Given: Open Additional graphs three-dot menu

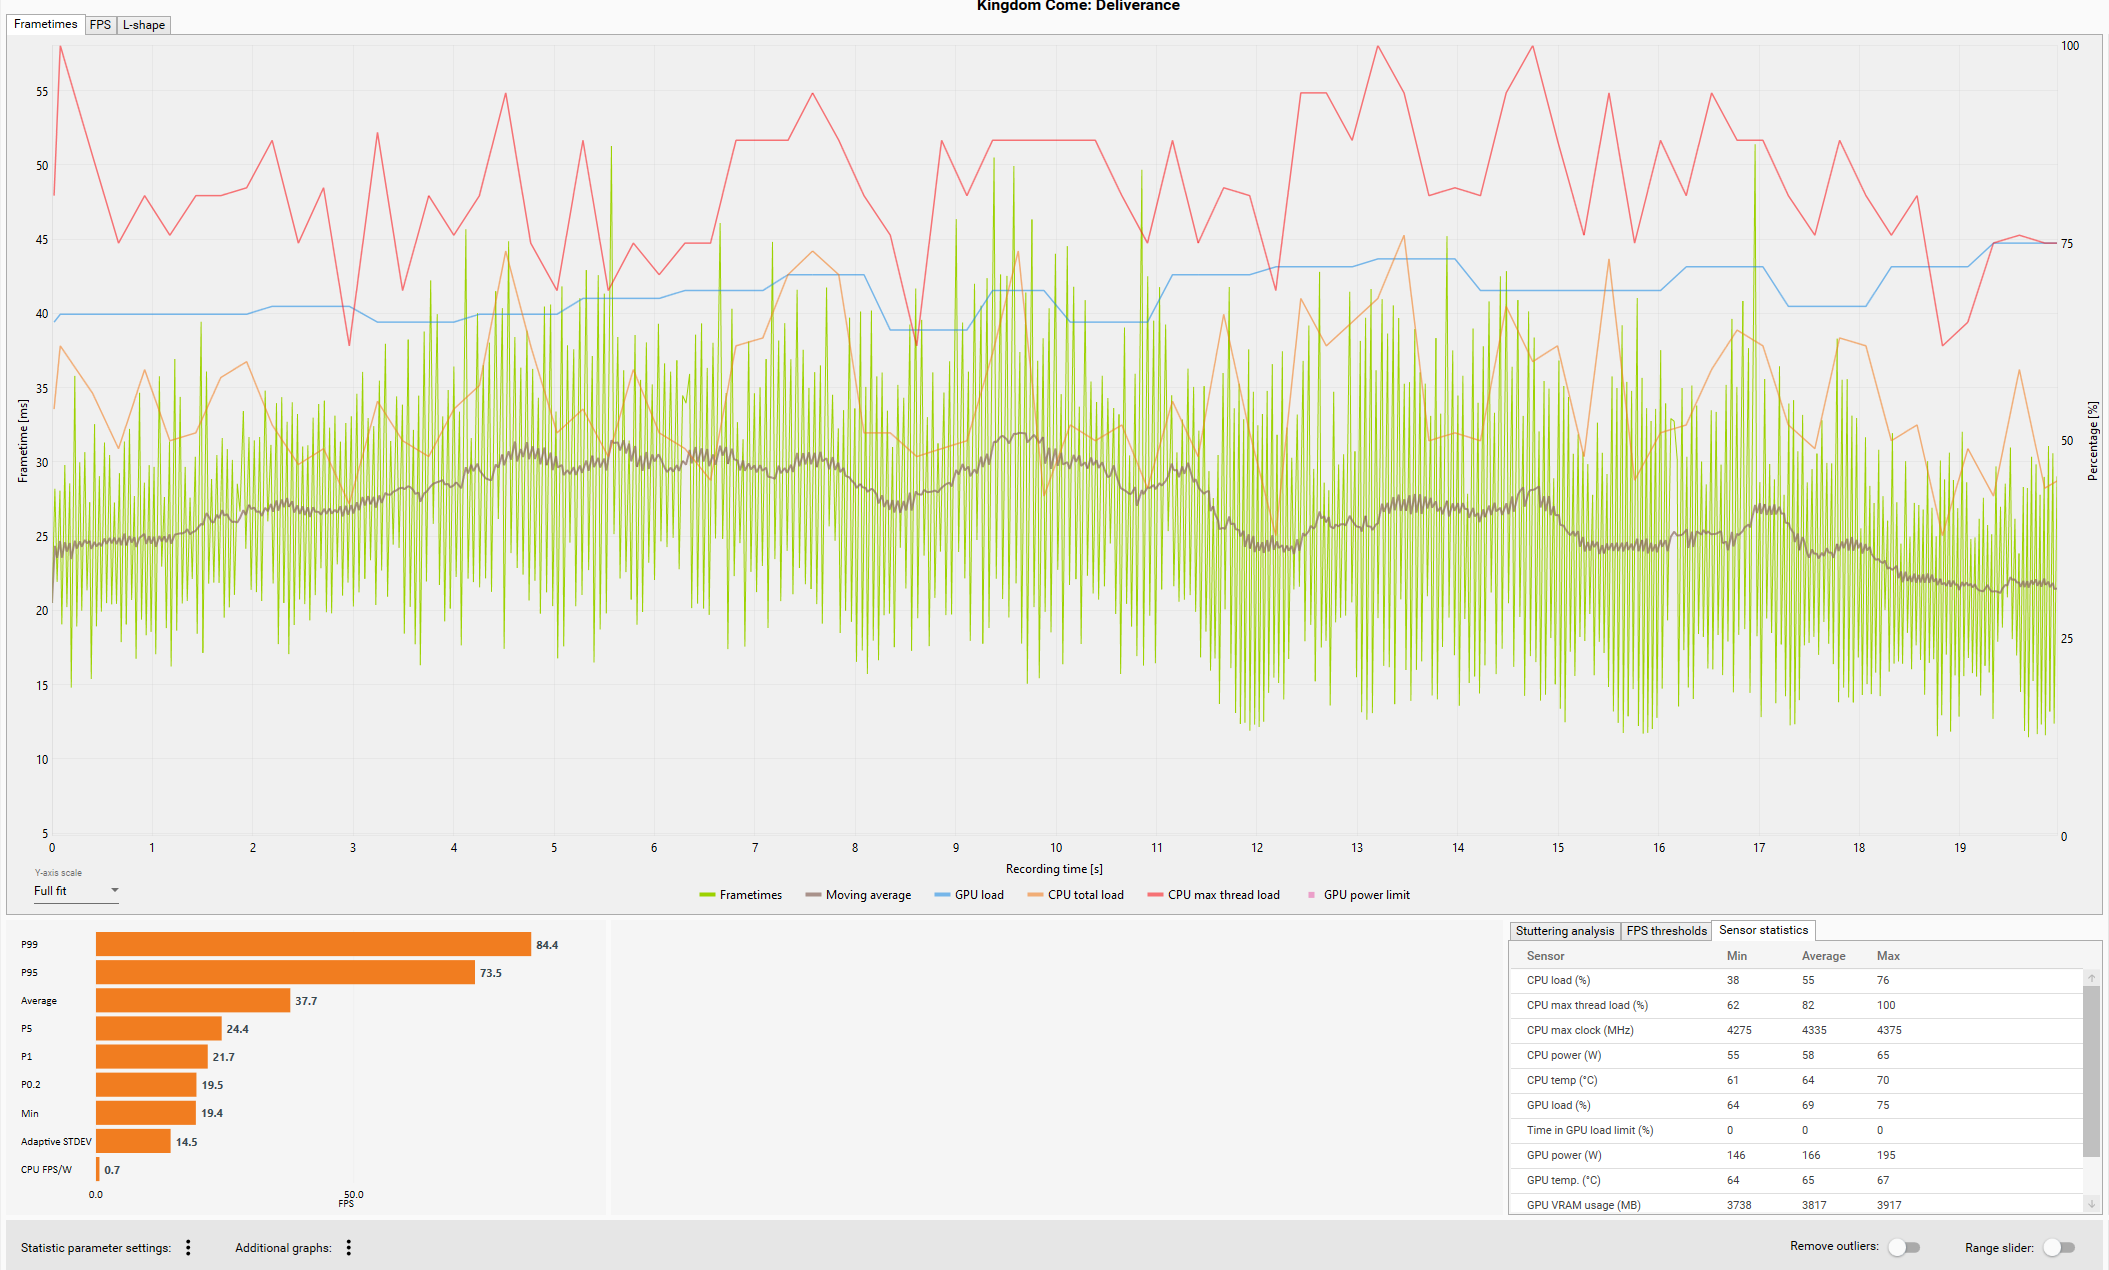Looking at the screenshot, I should [348, 1247].
